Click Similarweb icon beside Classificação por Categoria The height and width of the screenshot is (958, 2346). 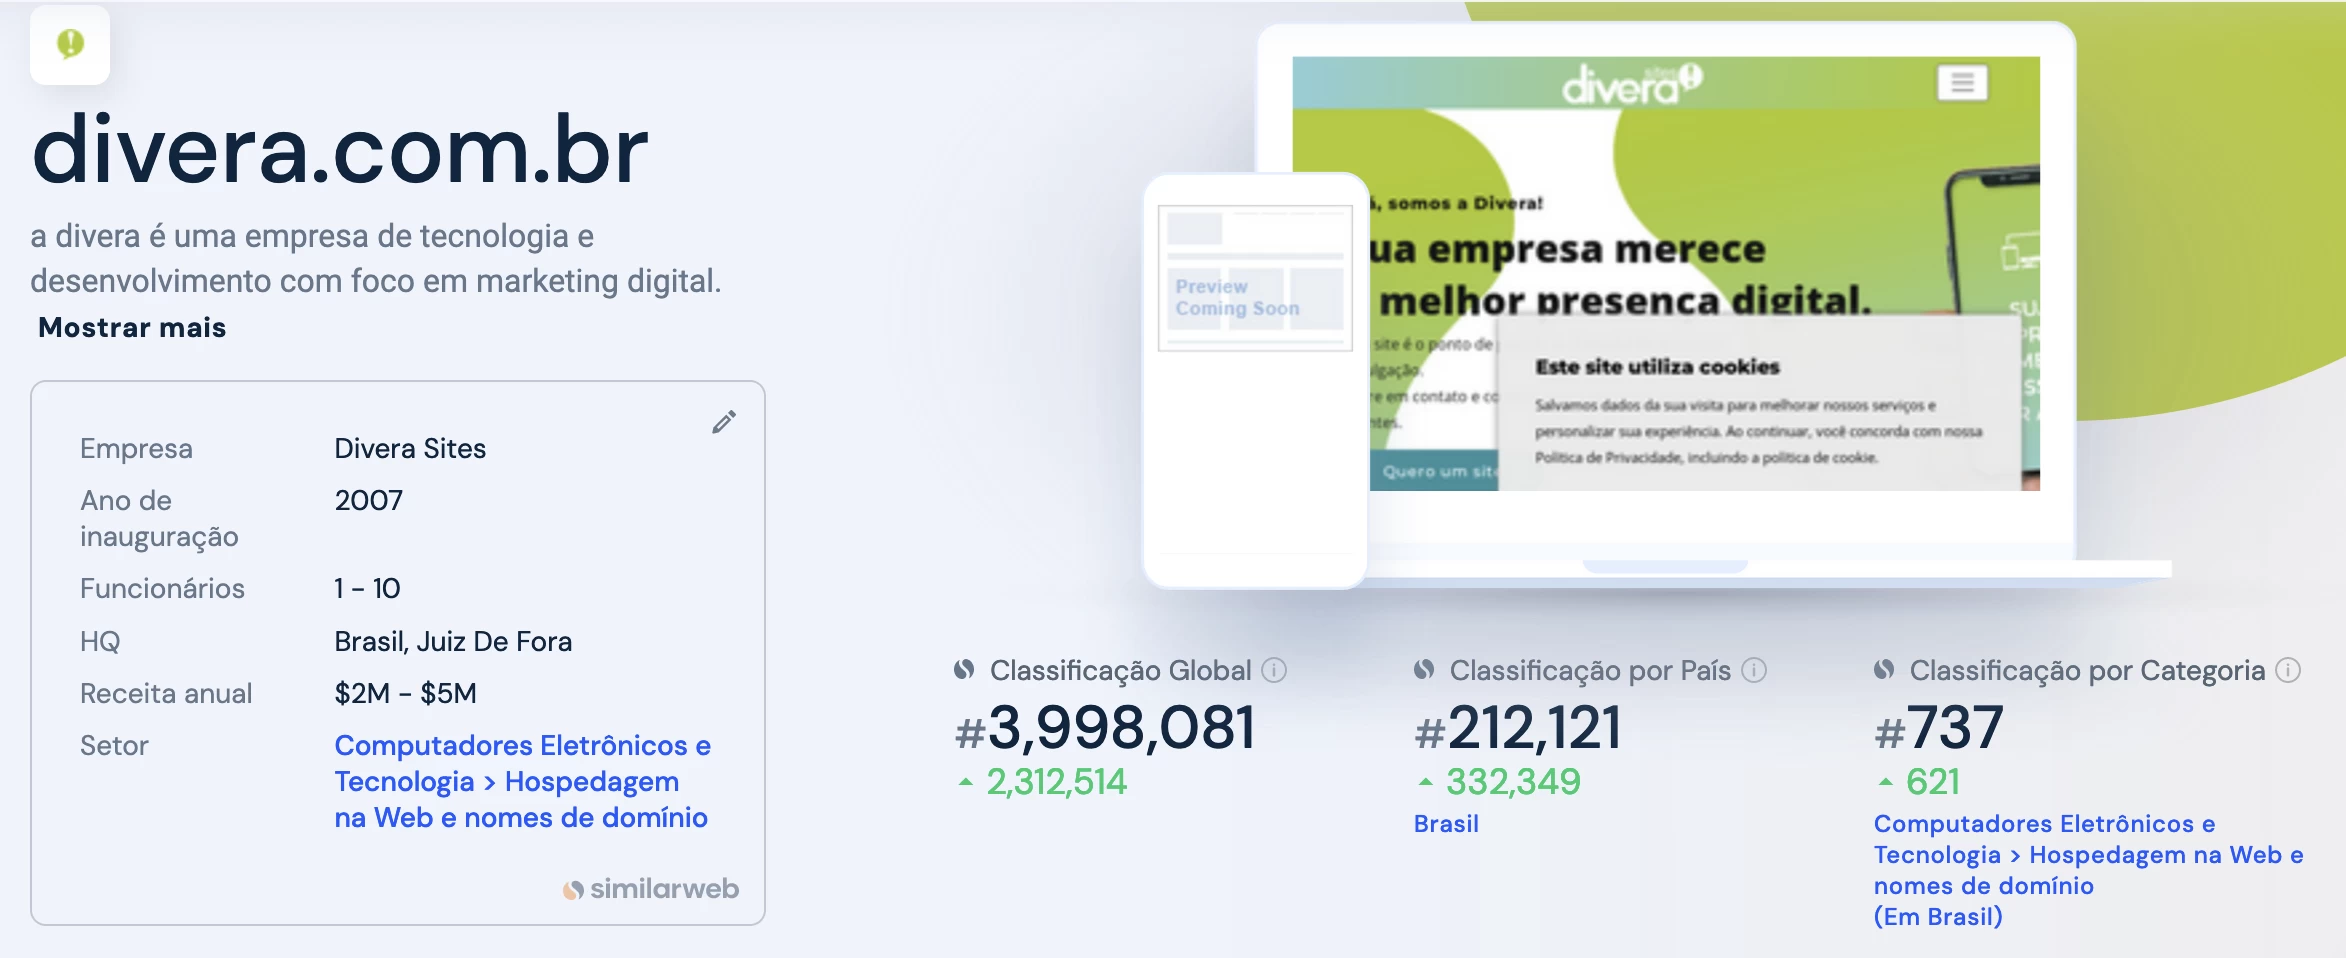coord(1884,670)
